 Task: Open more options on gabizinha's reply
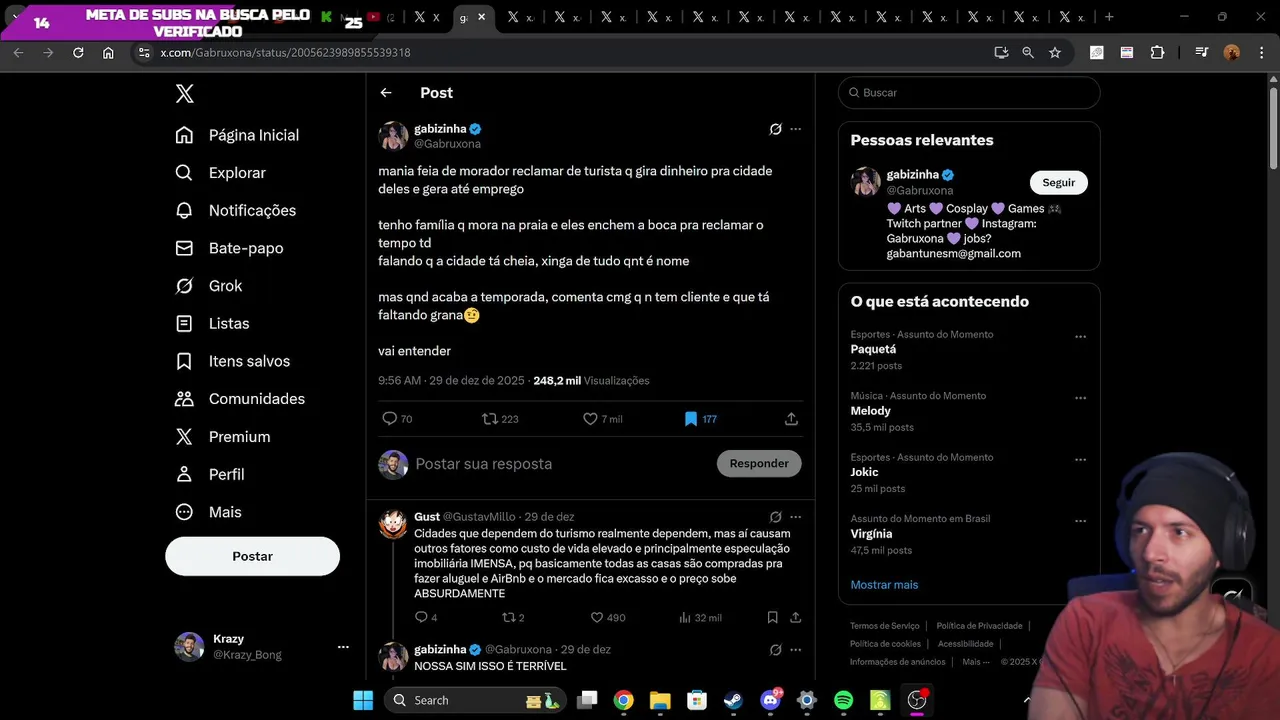point(796,649)
